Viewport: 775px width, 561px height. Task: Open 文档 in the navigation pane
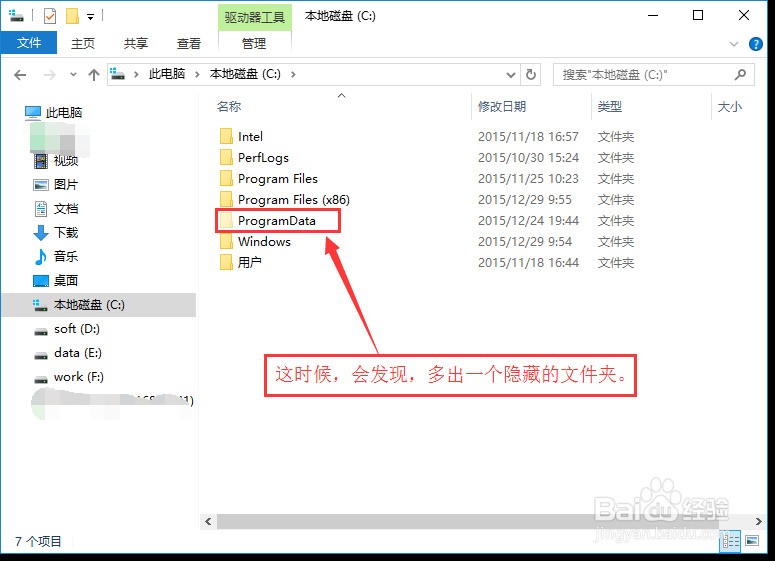point(56,209)
